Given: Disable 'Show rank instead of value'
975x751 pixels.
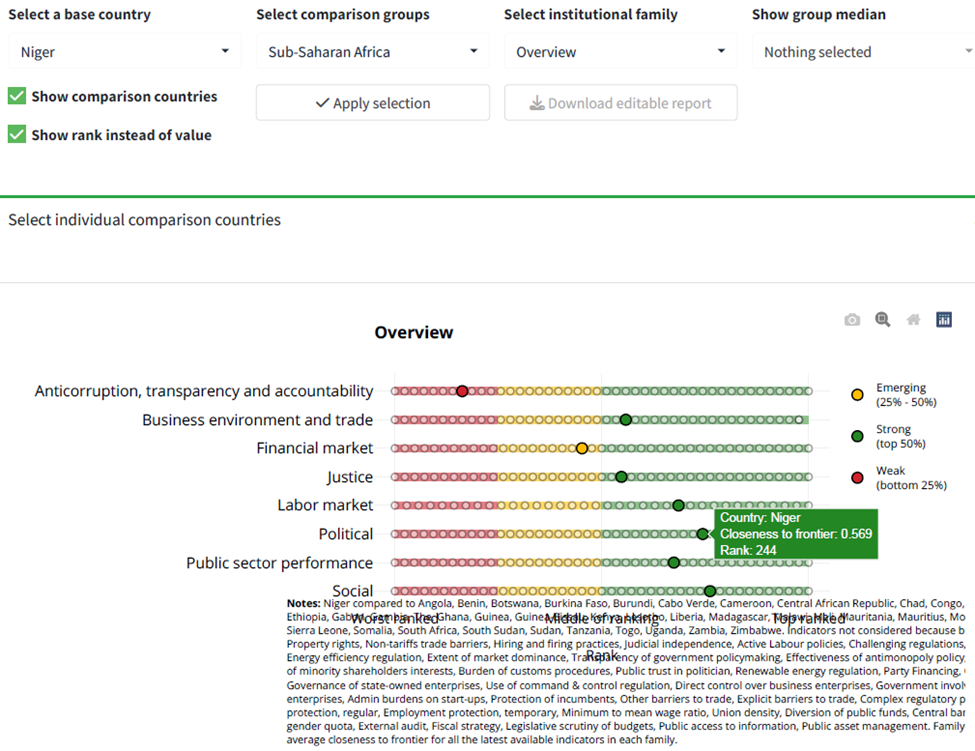Looking at the screenshot, I should (x=17, y=134).
